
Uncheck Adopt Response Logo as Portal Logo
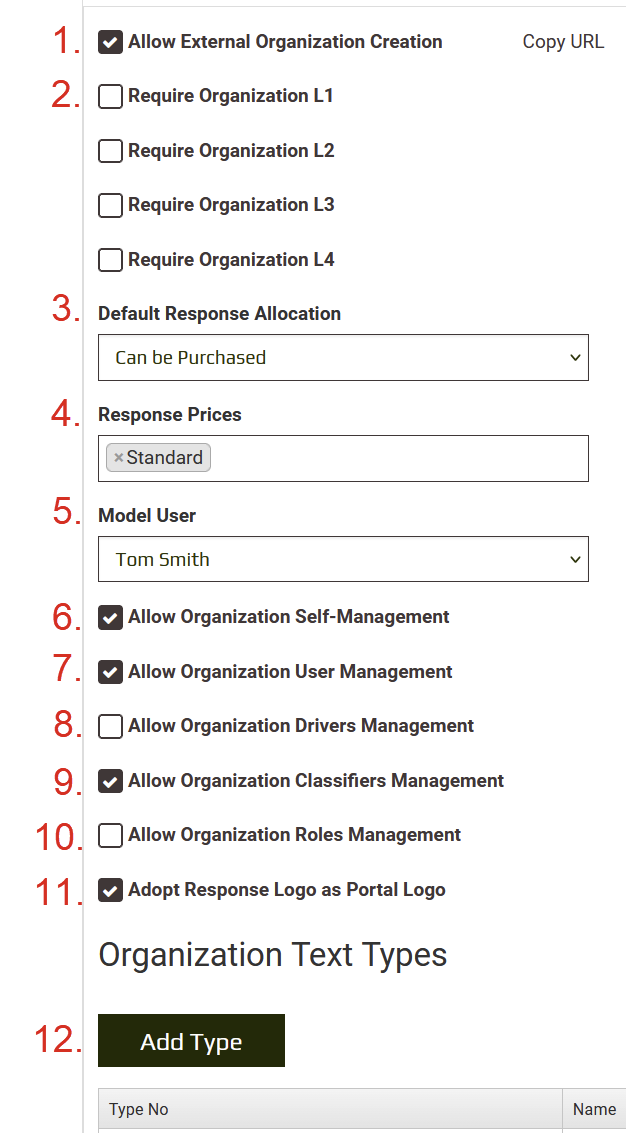click(111, 890)
